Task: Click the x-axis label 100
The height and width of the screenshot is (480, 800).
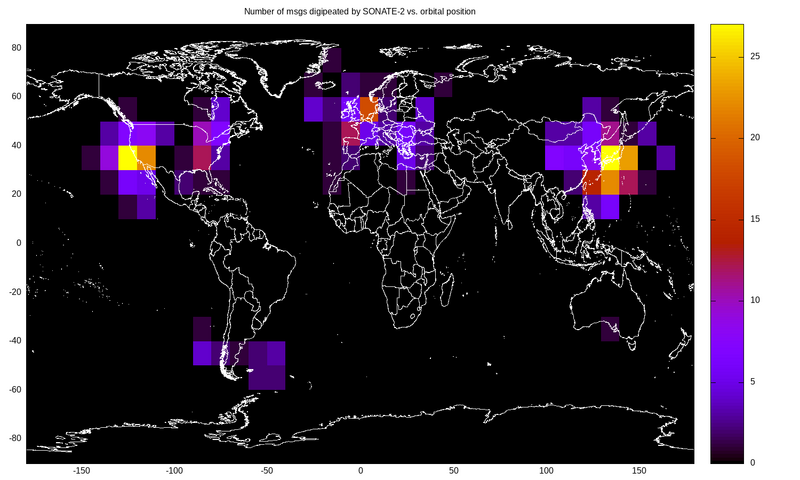Action: pos(545,470)
